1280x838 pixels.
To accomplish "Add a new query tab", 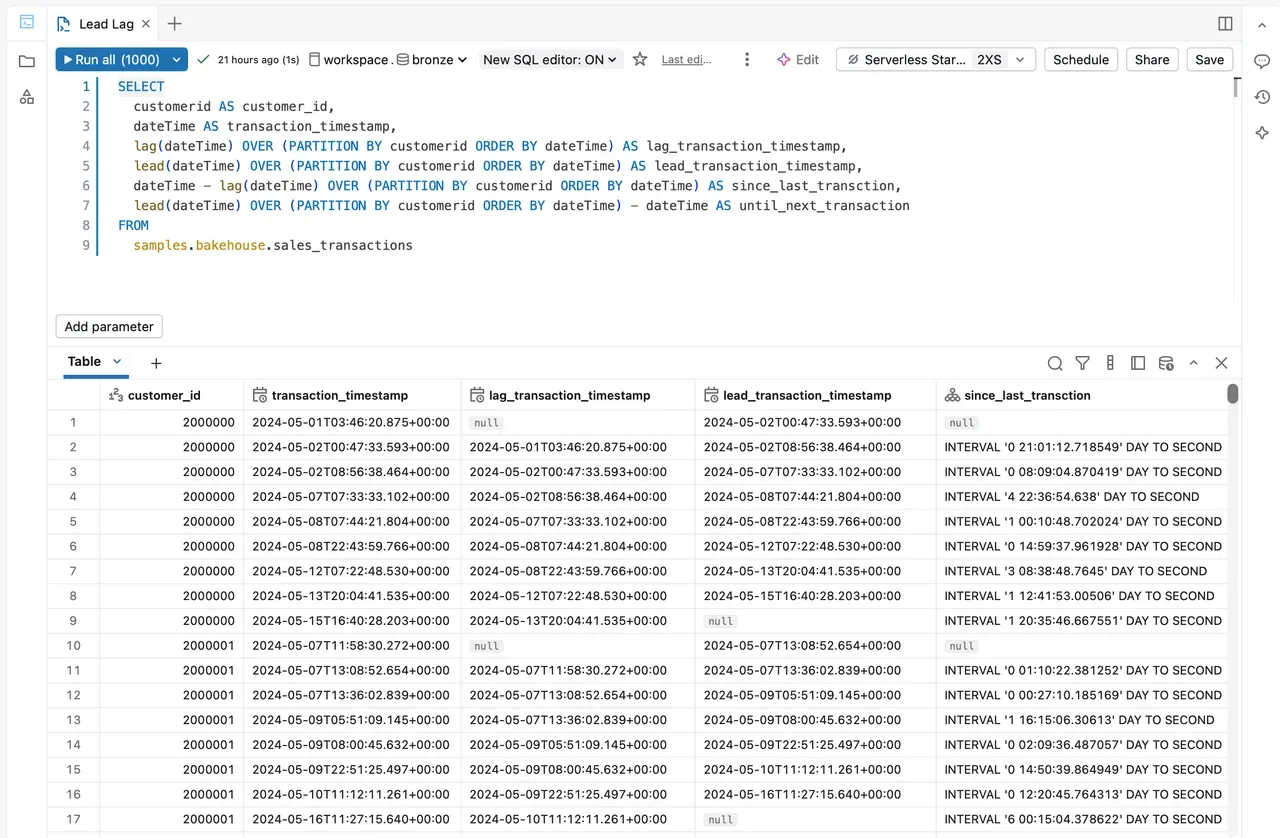I will pos(175,24).
